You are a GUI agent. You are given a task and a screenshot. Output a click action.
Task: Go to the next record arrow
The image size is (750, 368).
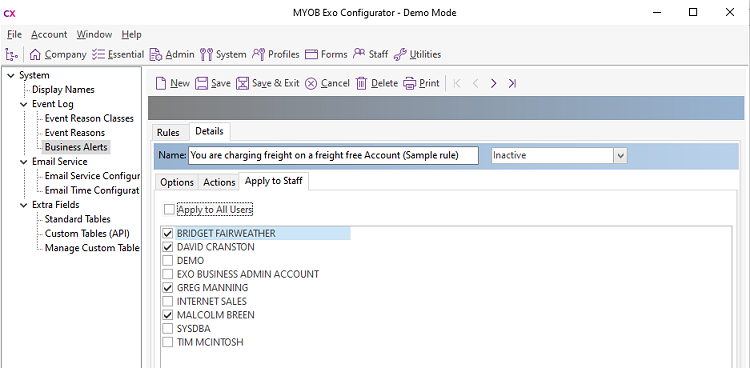(494, 83)
